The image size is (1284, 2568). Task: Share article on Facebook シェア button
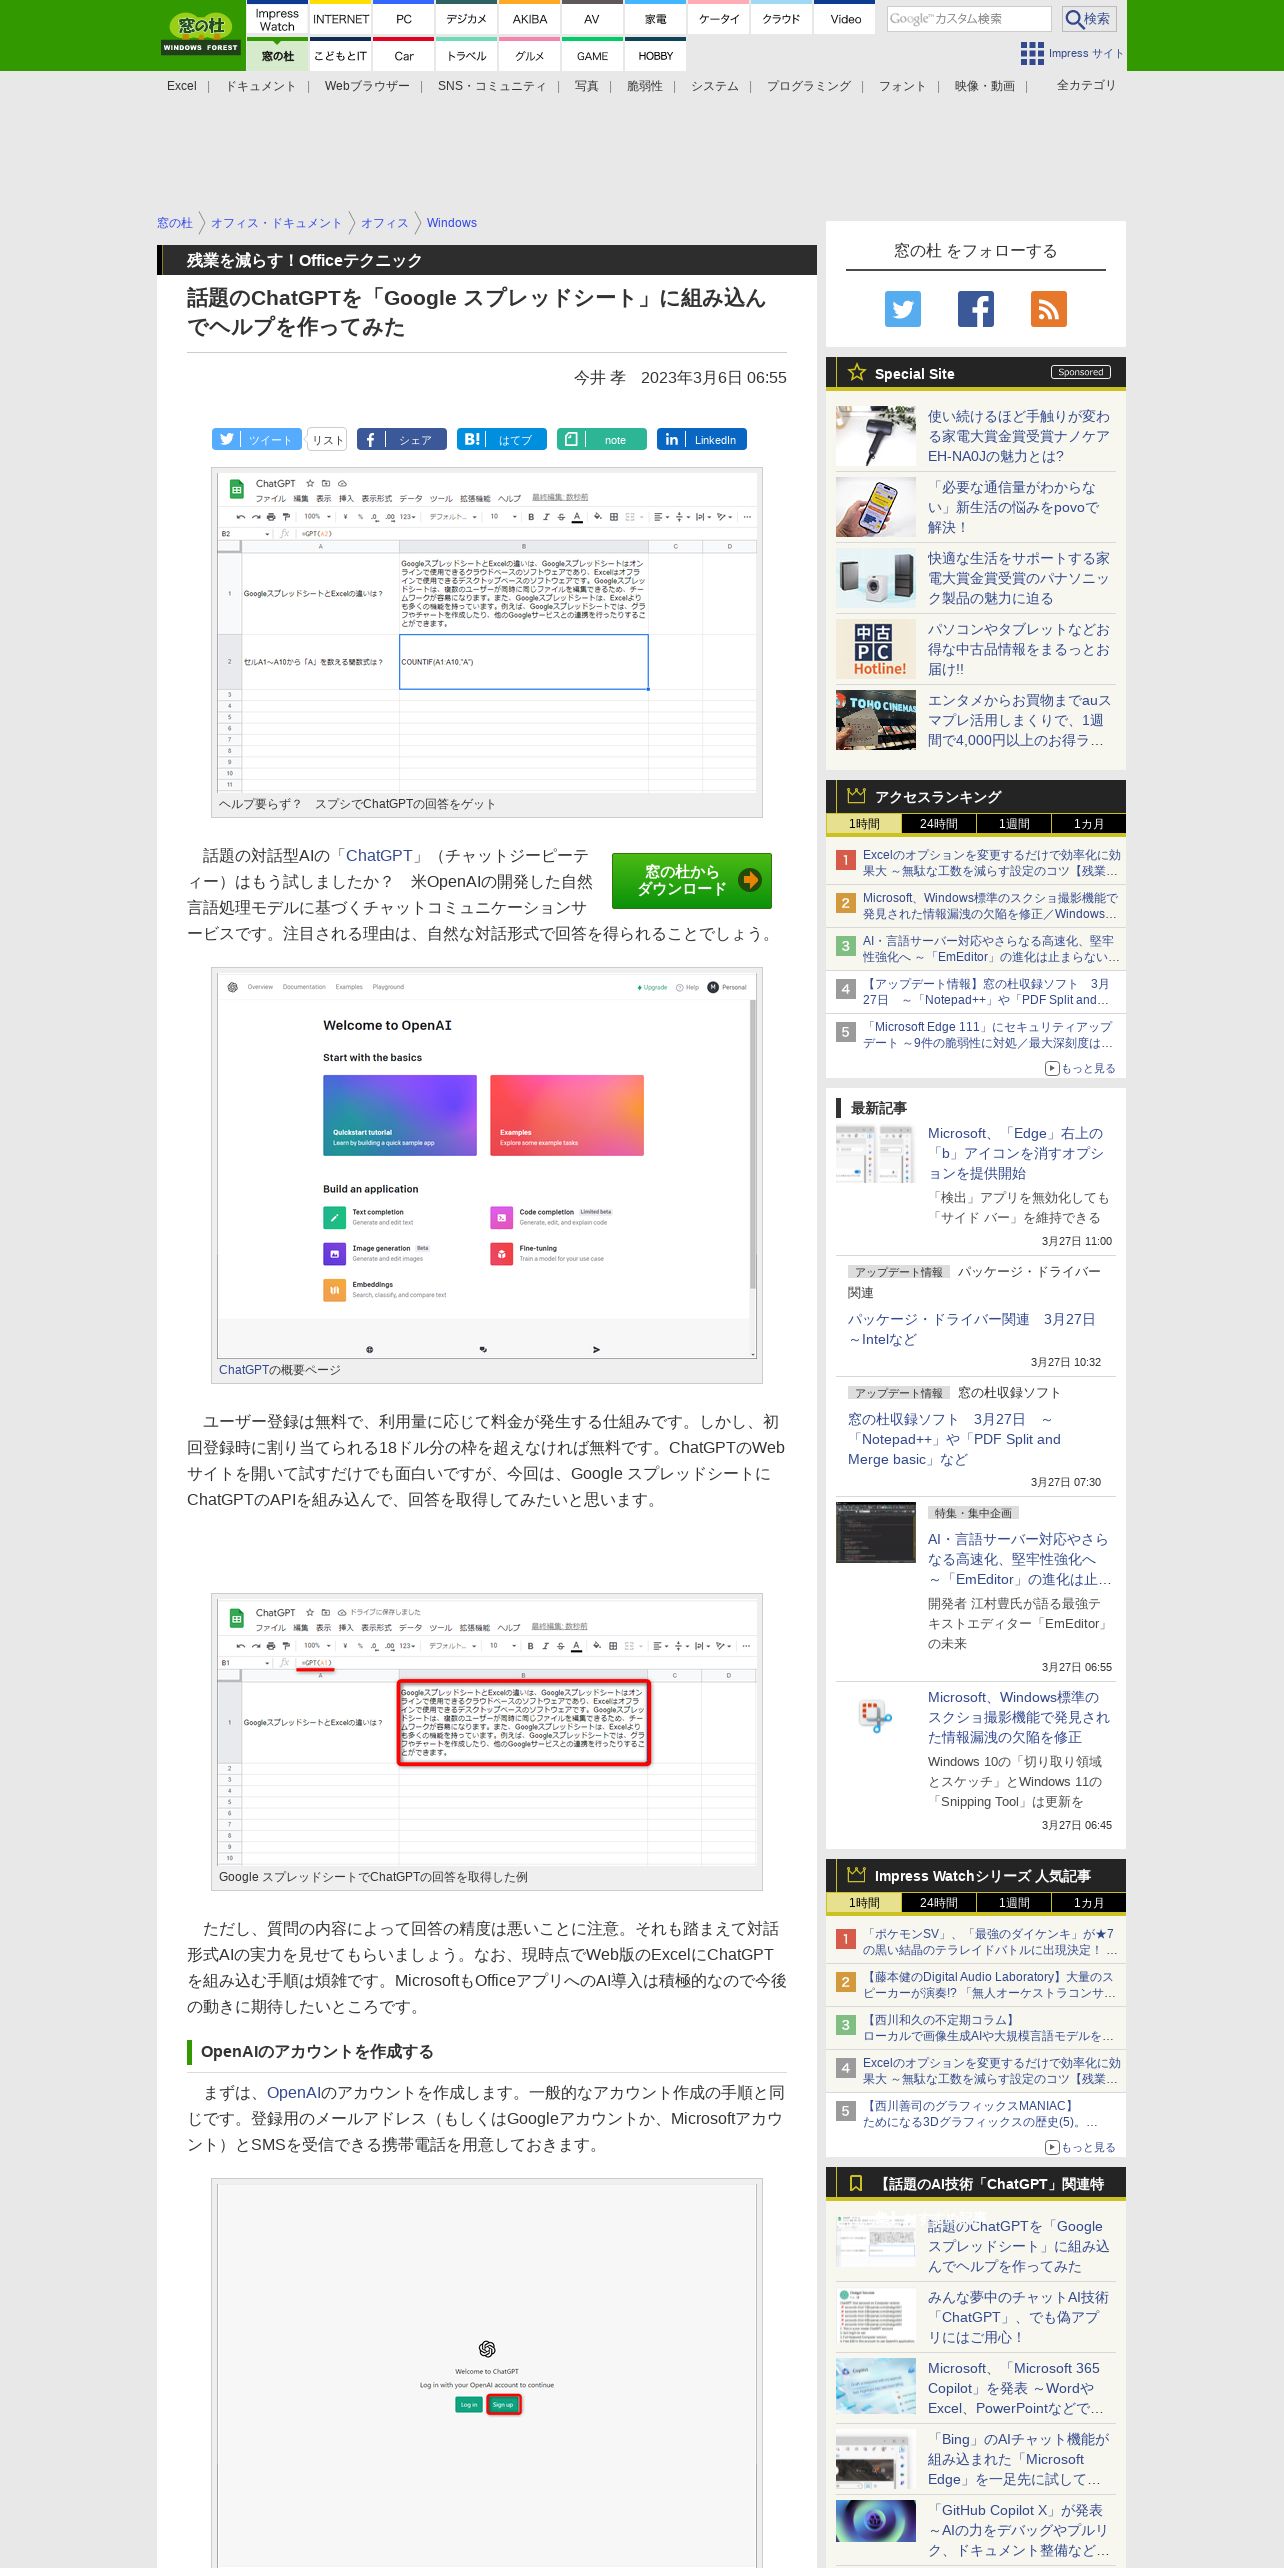[x=402, y=439]
